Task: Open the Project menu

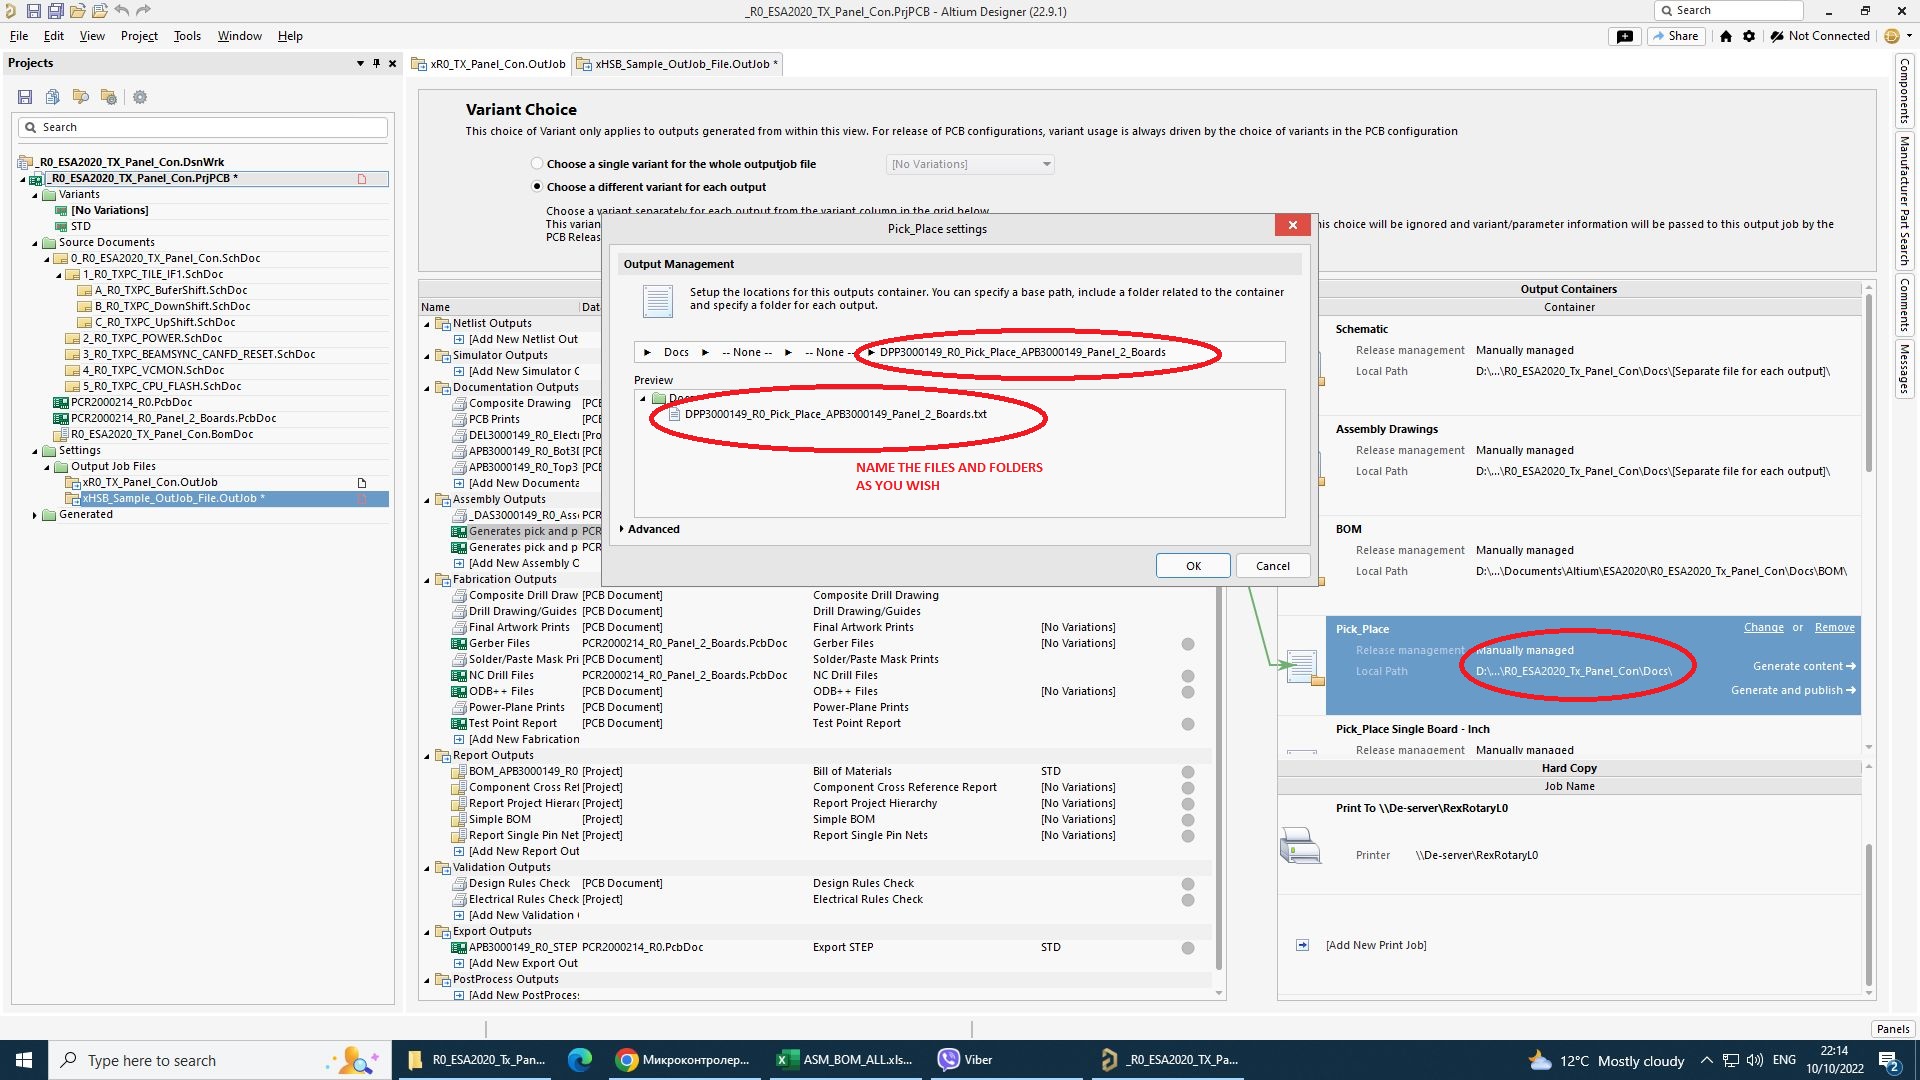Action: (x=139, y=36)
